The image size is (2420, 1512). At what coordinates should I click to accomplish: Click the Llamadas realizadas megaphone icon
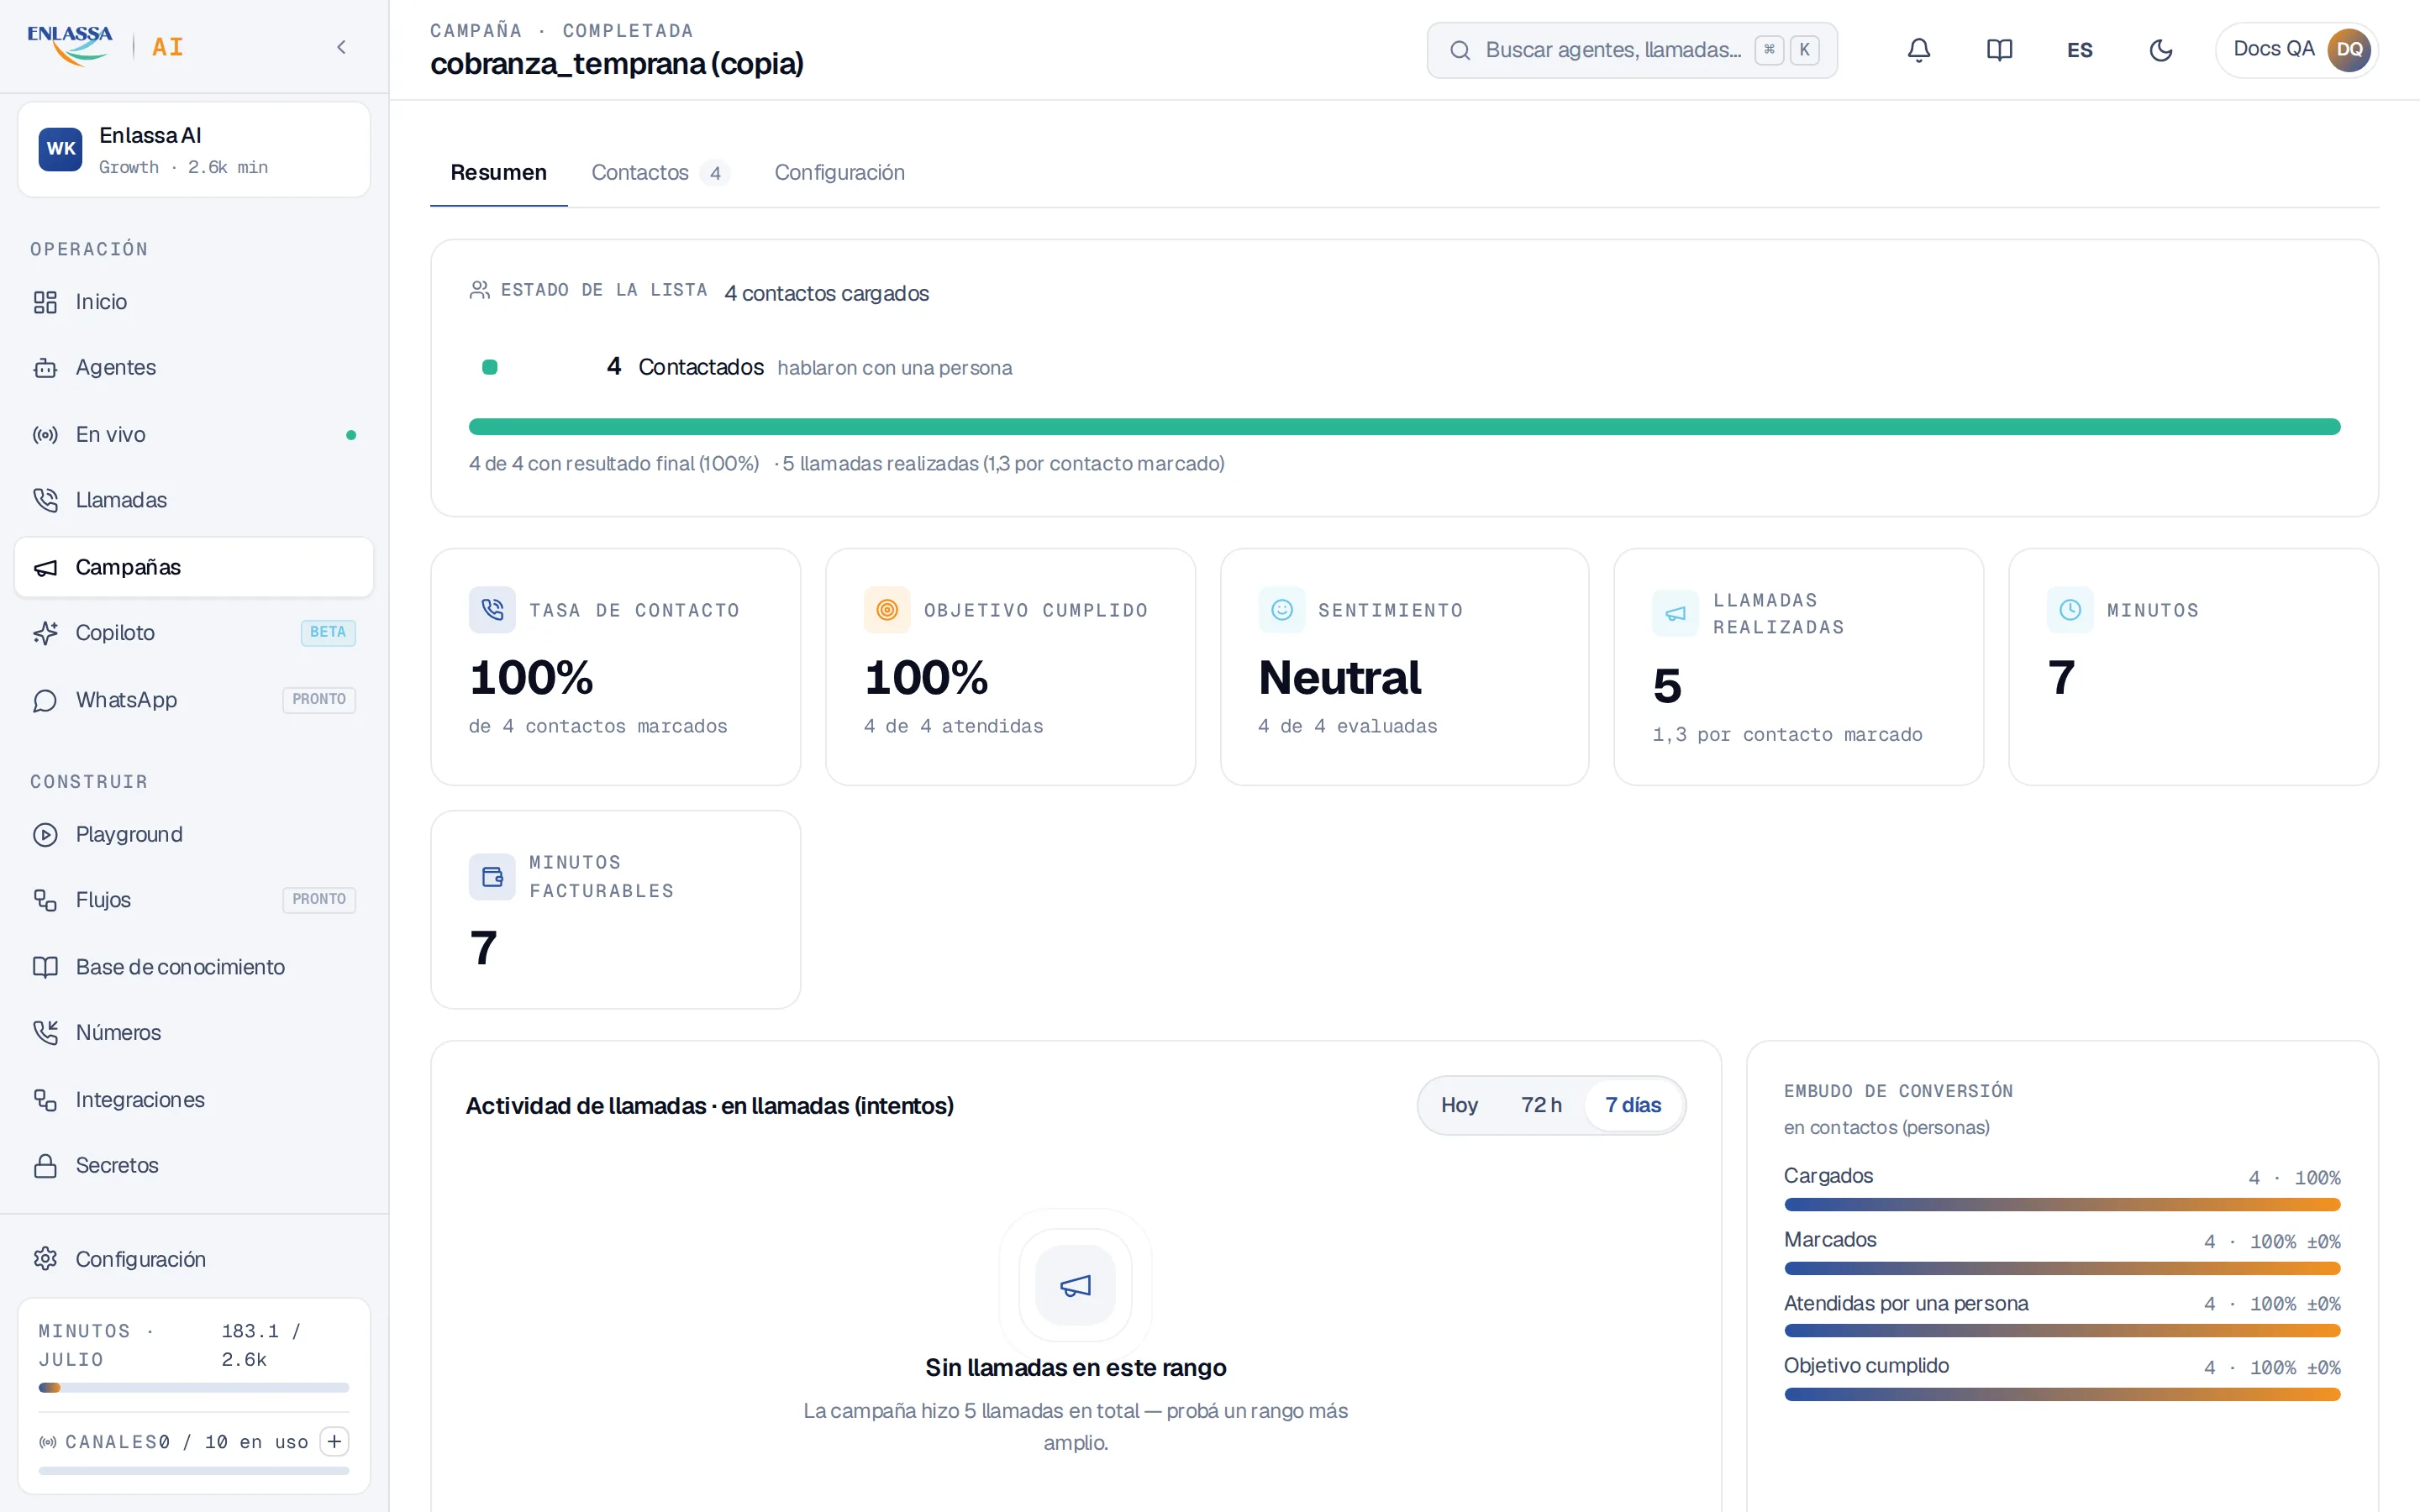tap(1675, 614)
